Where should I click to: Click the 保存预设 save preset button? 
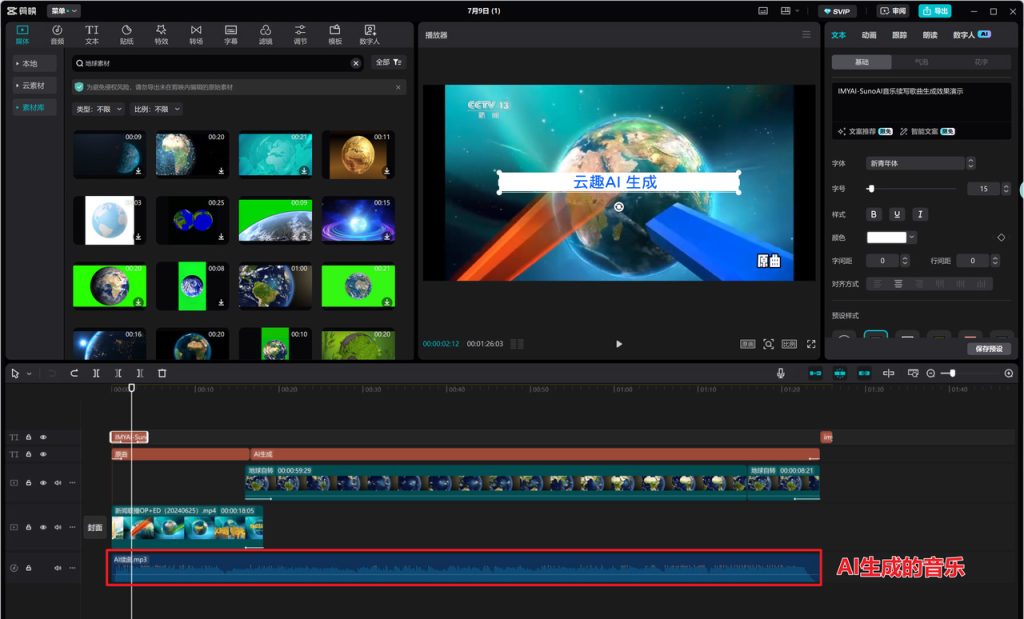[988, 349]
